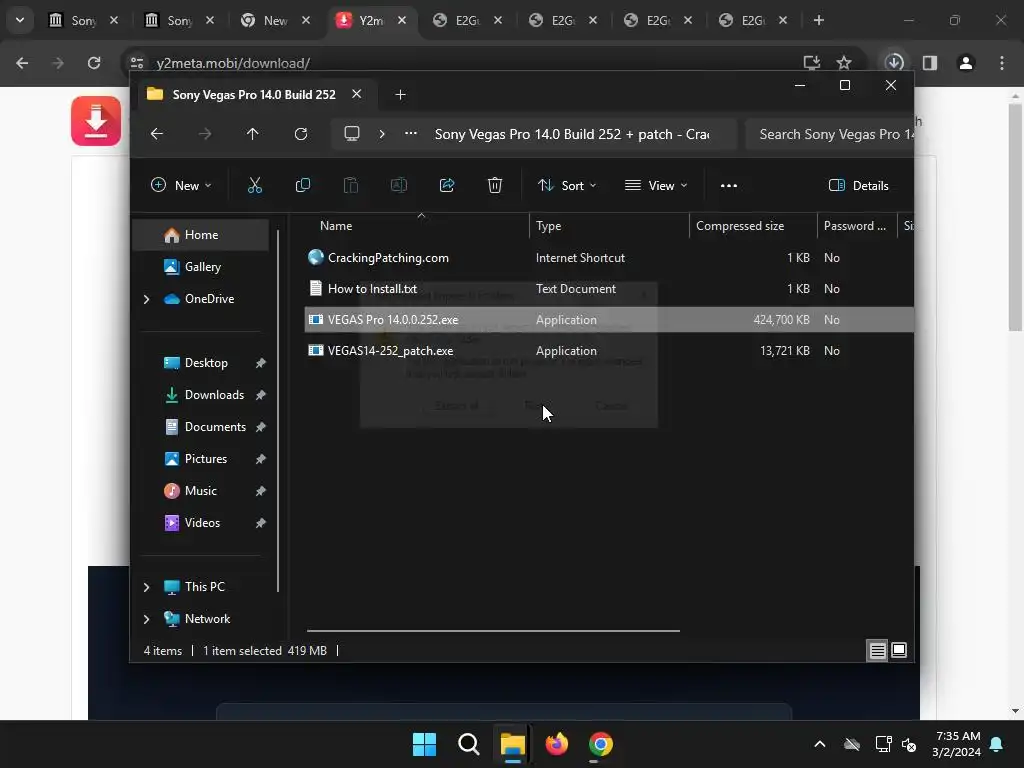Expand the This PC tree node

146,587
